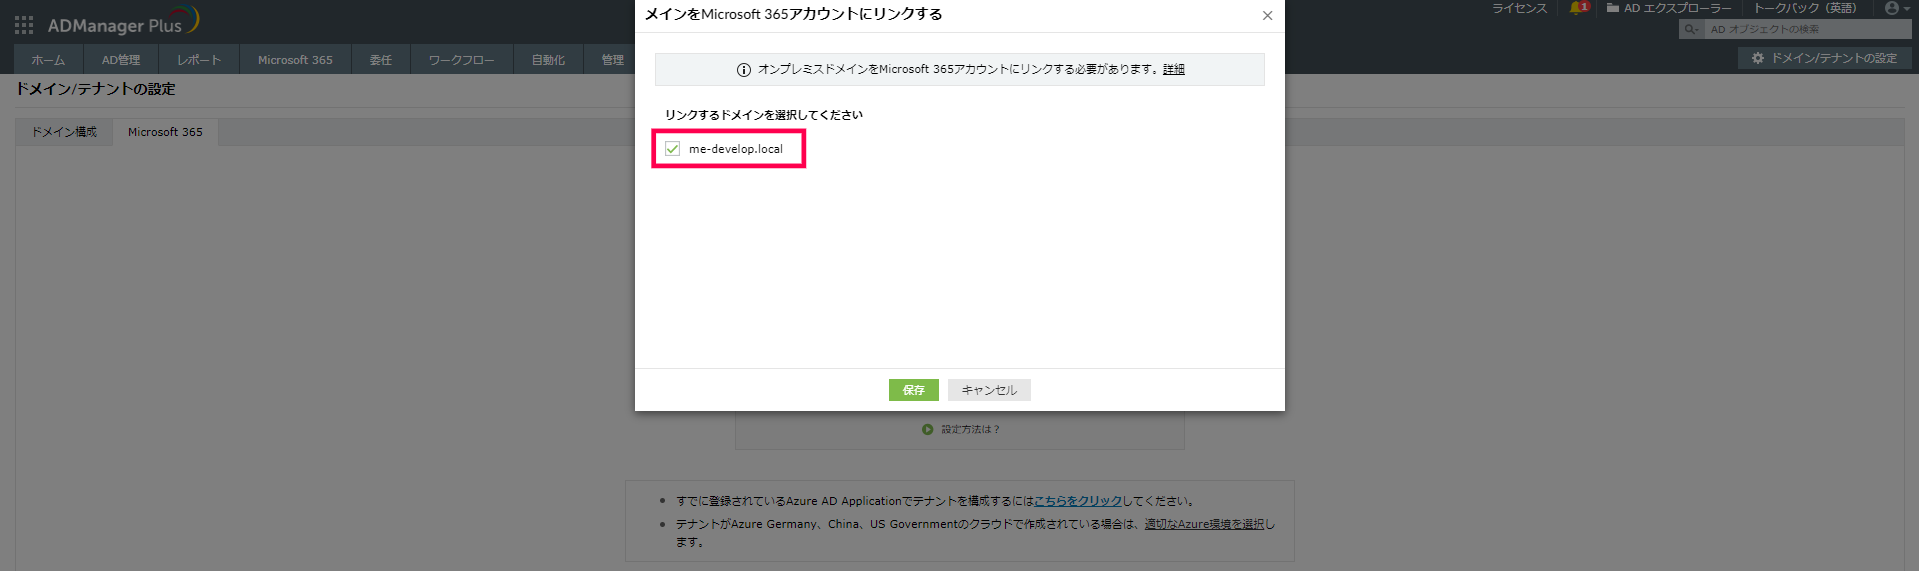
Task: Click the me-develop.local domain label
Action: [736, 149]
